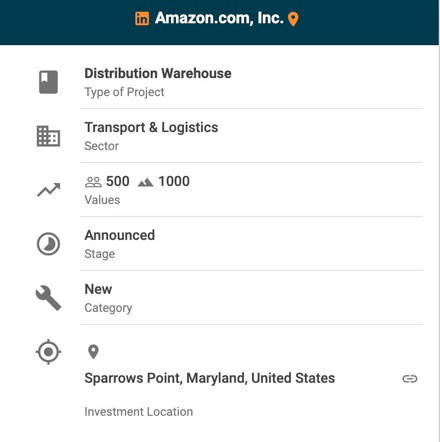Image resolution: width=440 pixels, height=442 pixels.
Task: Open the chain link icon beside Sparrows Point
Action: 410,379
